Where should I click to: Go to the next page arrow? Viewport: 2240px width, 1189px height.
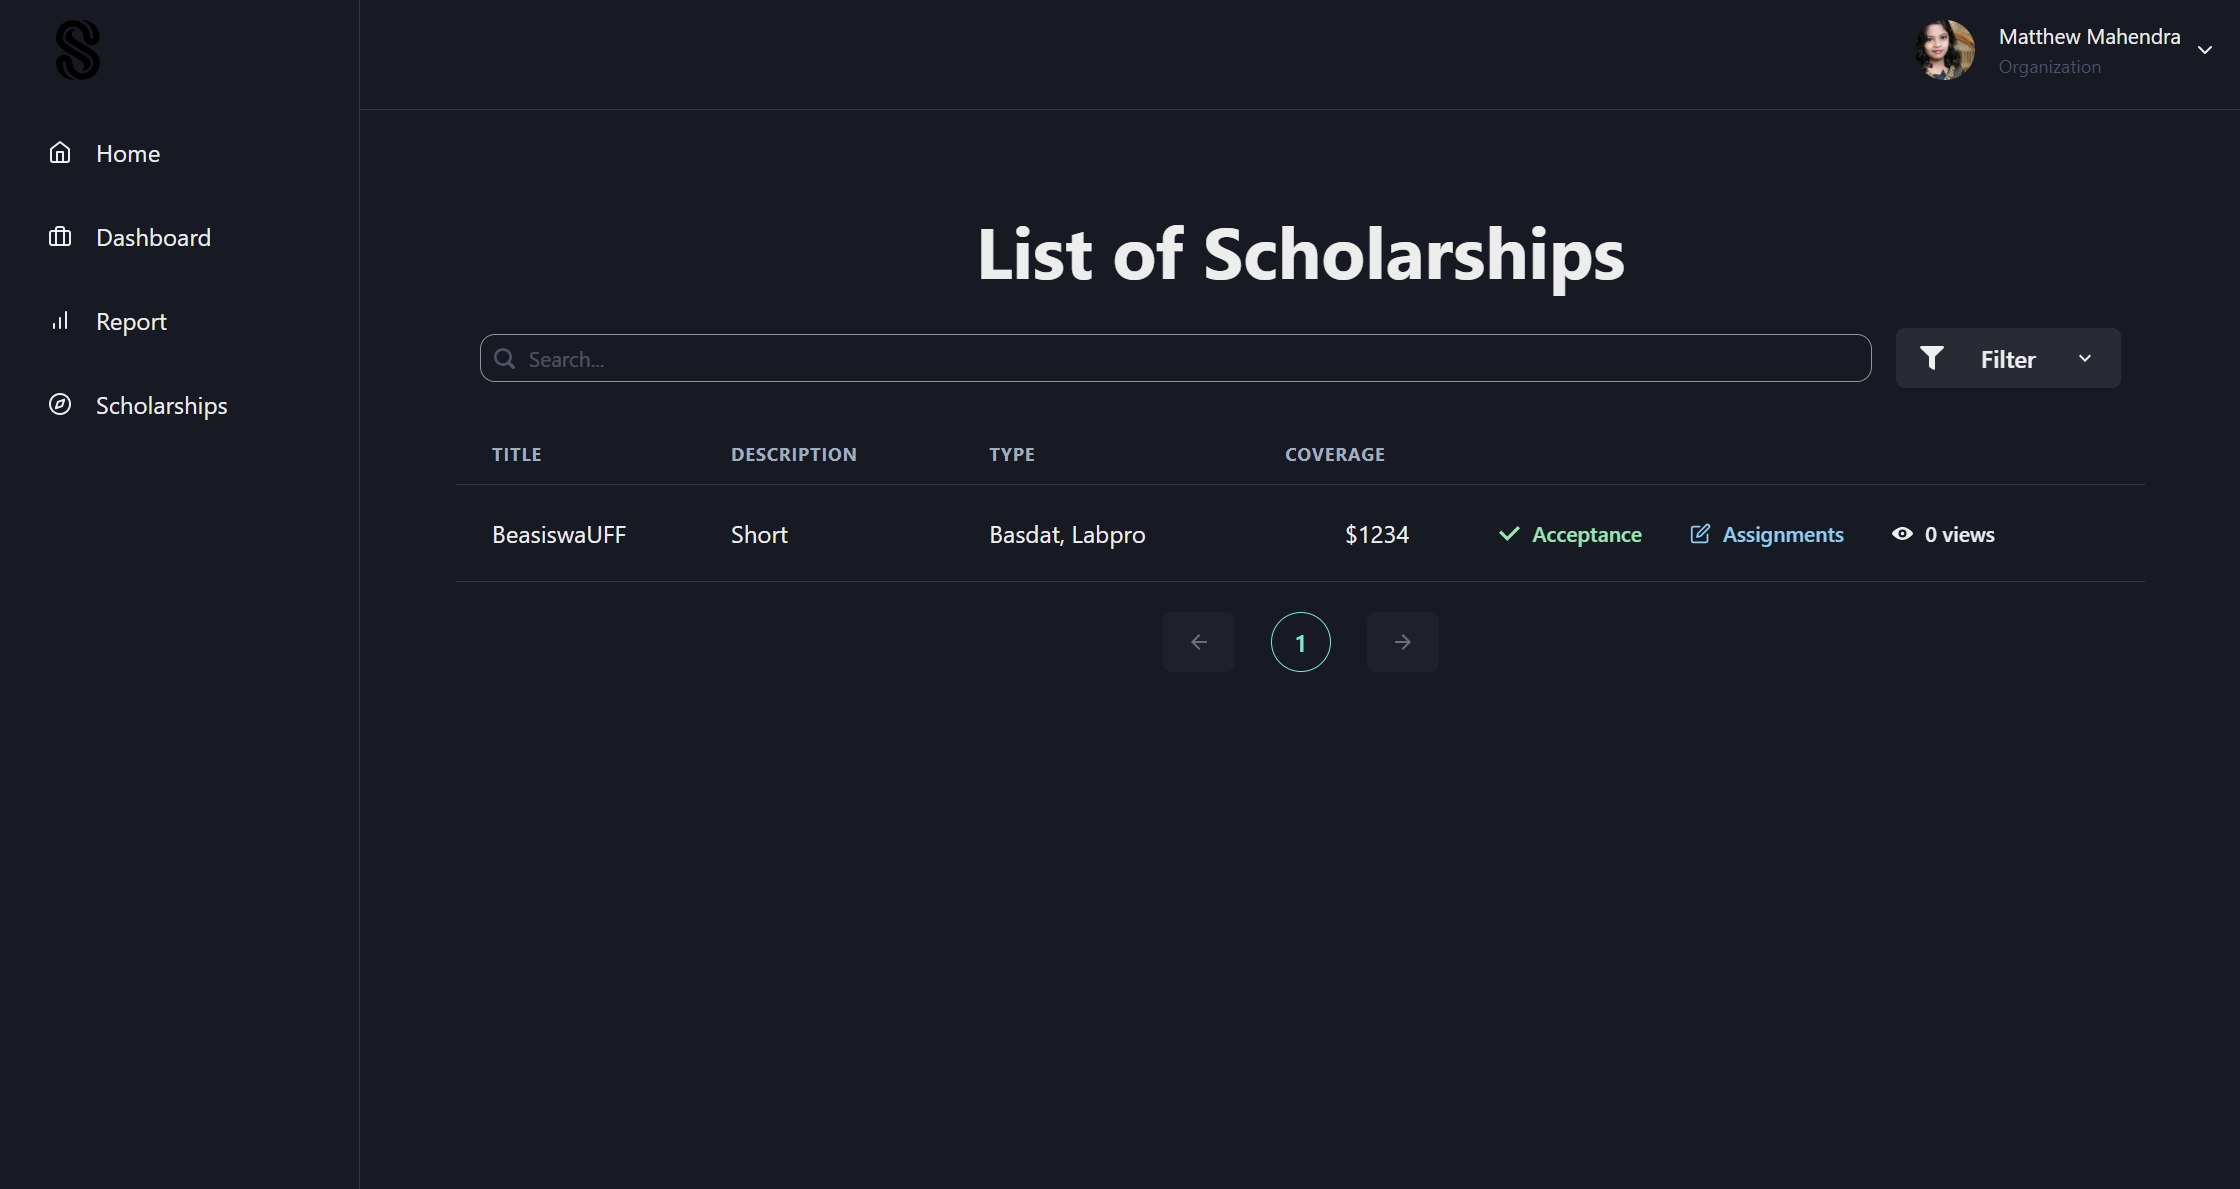click(x=1402, y=642)
